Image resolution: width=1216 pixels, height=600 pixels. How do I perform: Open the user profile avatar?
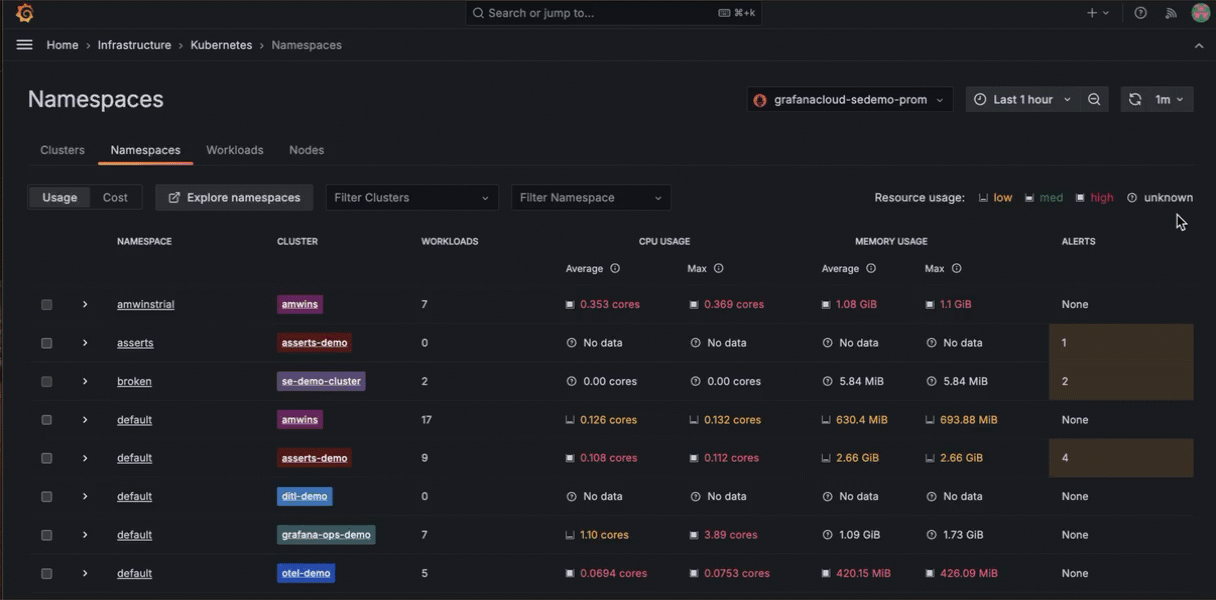pyautogui.click(x=1200, y=13)
